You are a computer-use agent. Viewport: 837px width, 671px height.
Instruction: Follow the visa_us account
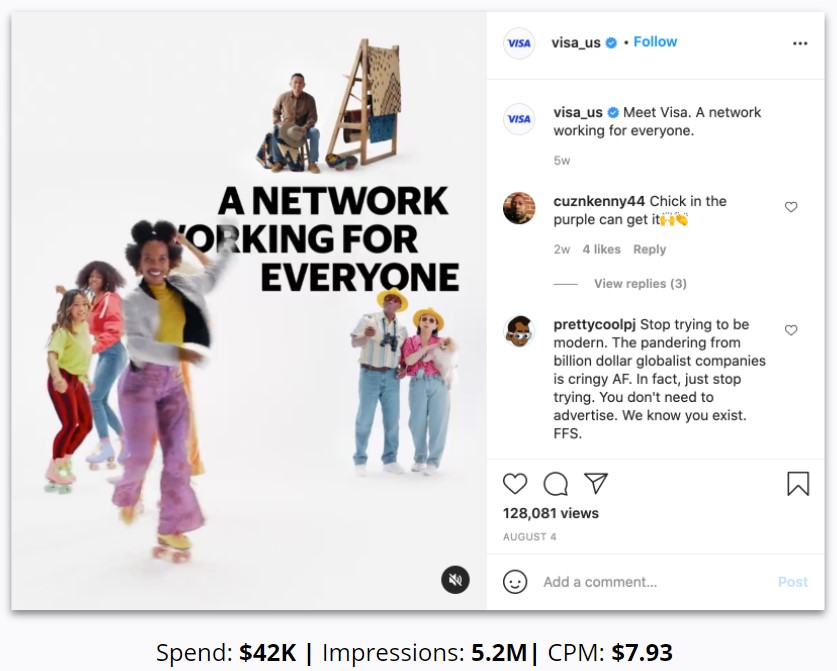655,42
